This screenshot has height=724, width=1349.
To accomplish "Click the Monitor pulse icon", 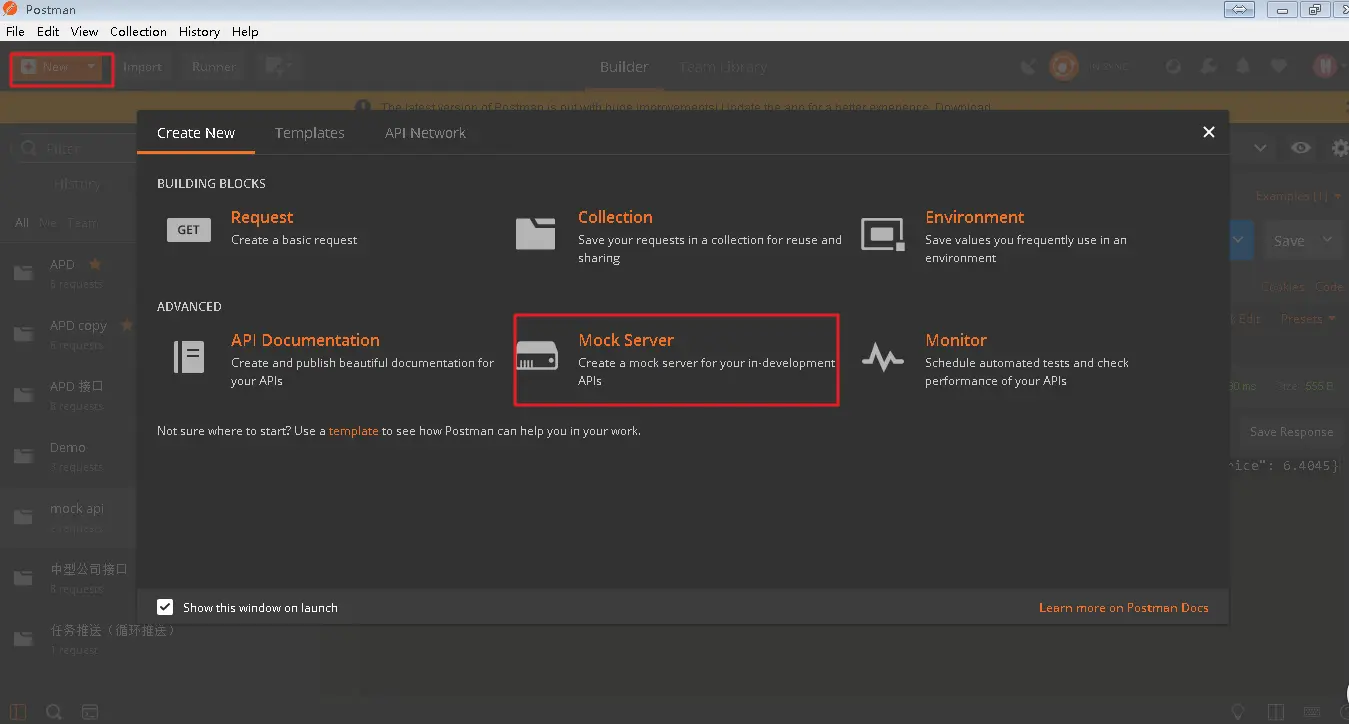I will 883,357.
